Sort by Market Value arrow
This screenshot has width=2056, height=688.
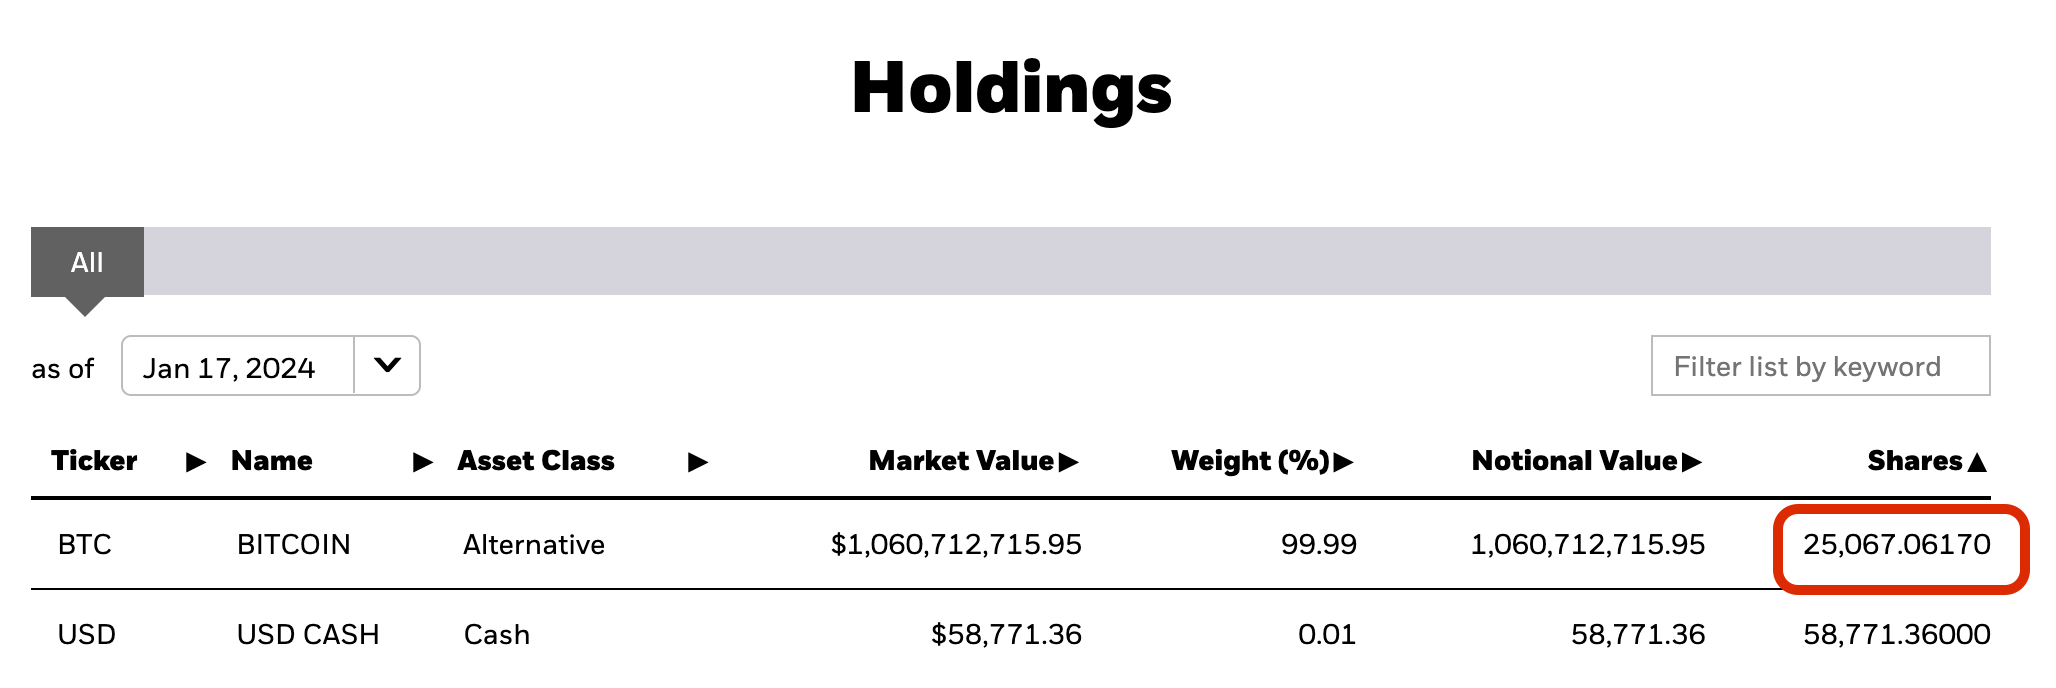[1069, 462]
